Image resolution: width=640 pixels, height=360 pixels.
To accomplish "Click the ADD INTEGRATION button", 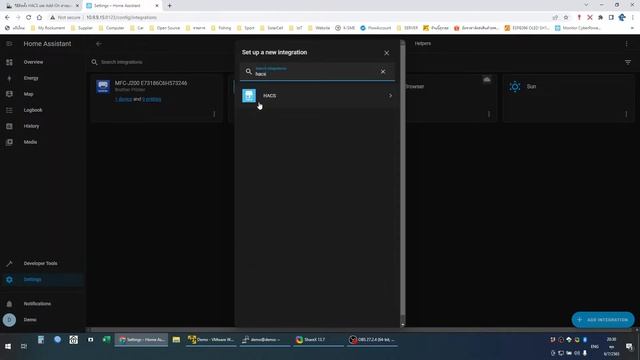I will (x=603, y=320).
